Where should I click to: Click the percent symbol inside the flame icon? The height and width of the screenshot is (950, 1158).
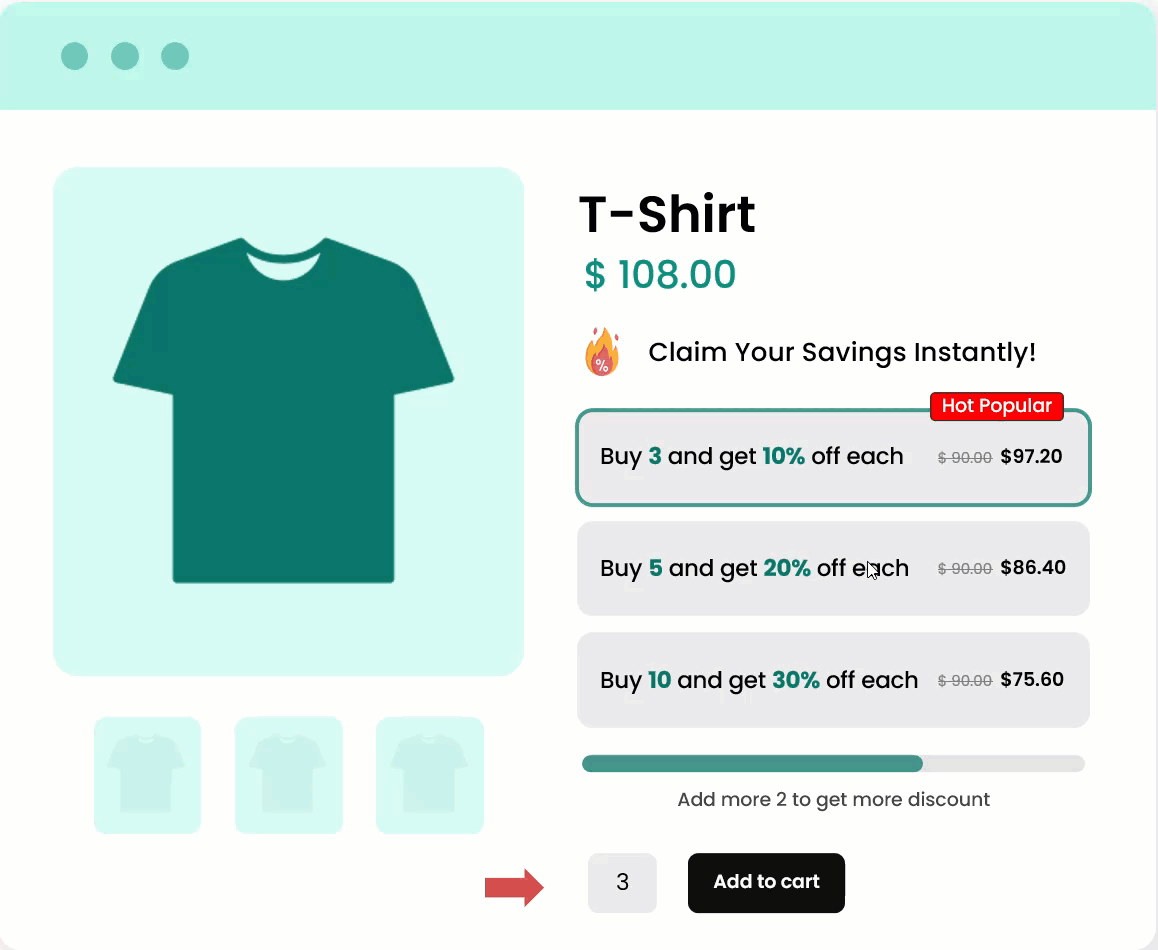pyautogui.click(x=604, y=364)
